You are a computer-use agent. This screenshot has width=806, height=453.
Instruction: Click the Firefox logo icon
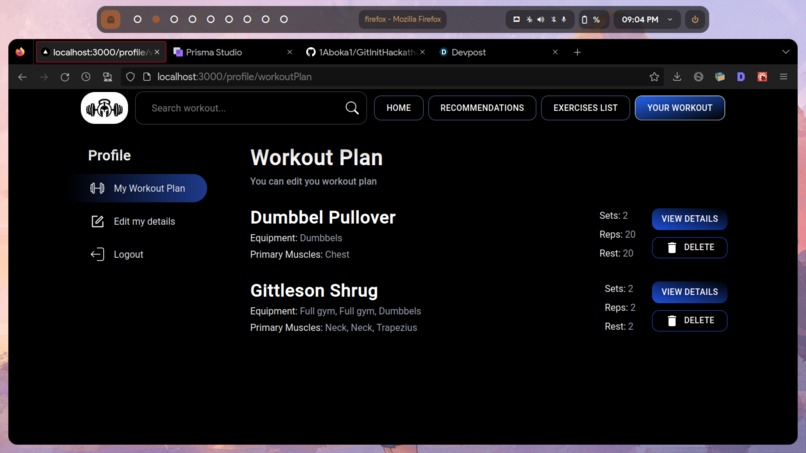20,52
